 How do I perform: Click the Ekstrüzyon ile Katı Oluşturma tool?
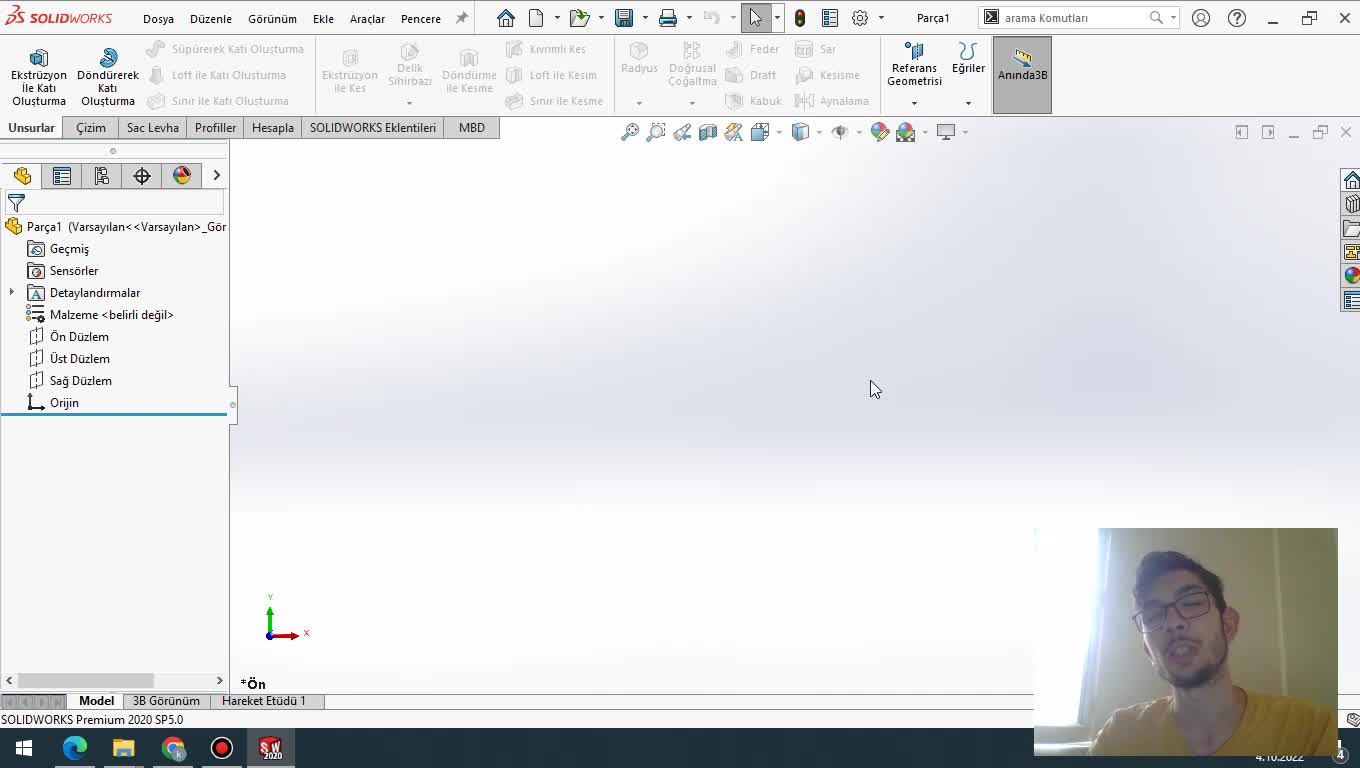coord(39,77)
